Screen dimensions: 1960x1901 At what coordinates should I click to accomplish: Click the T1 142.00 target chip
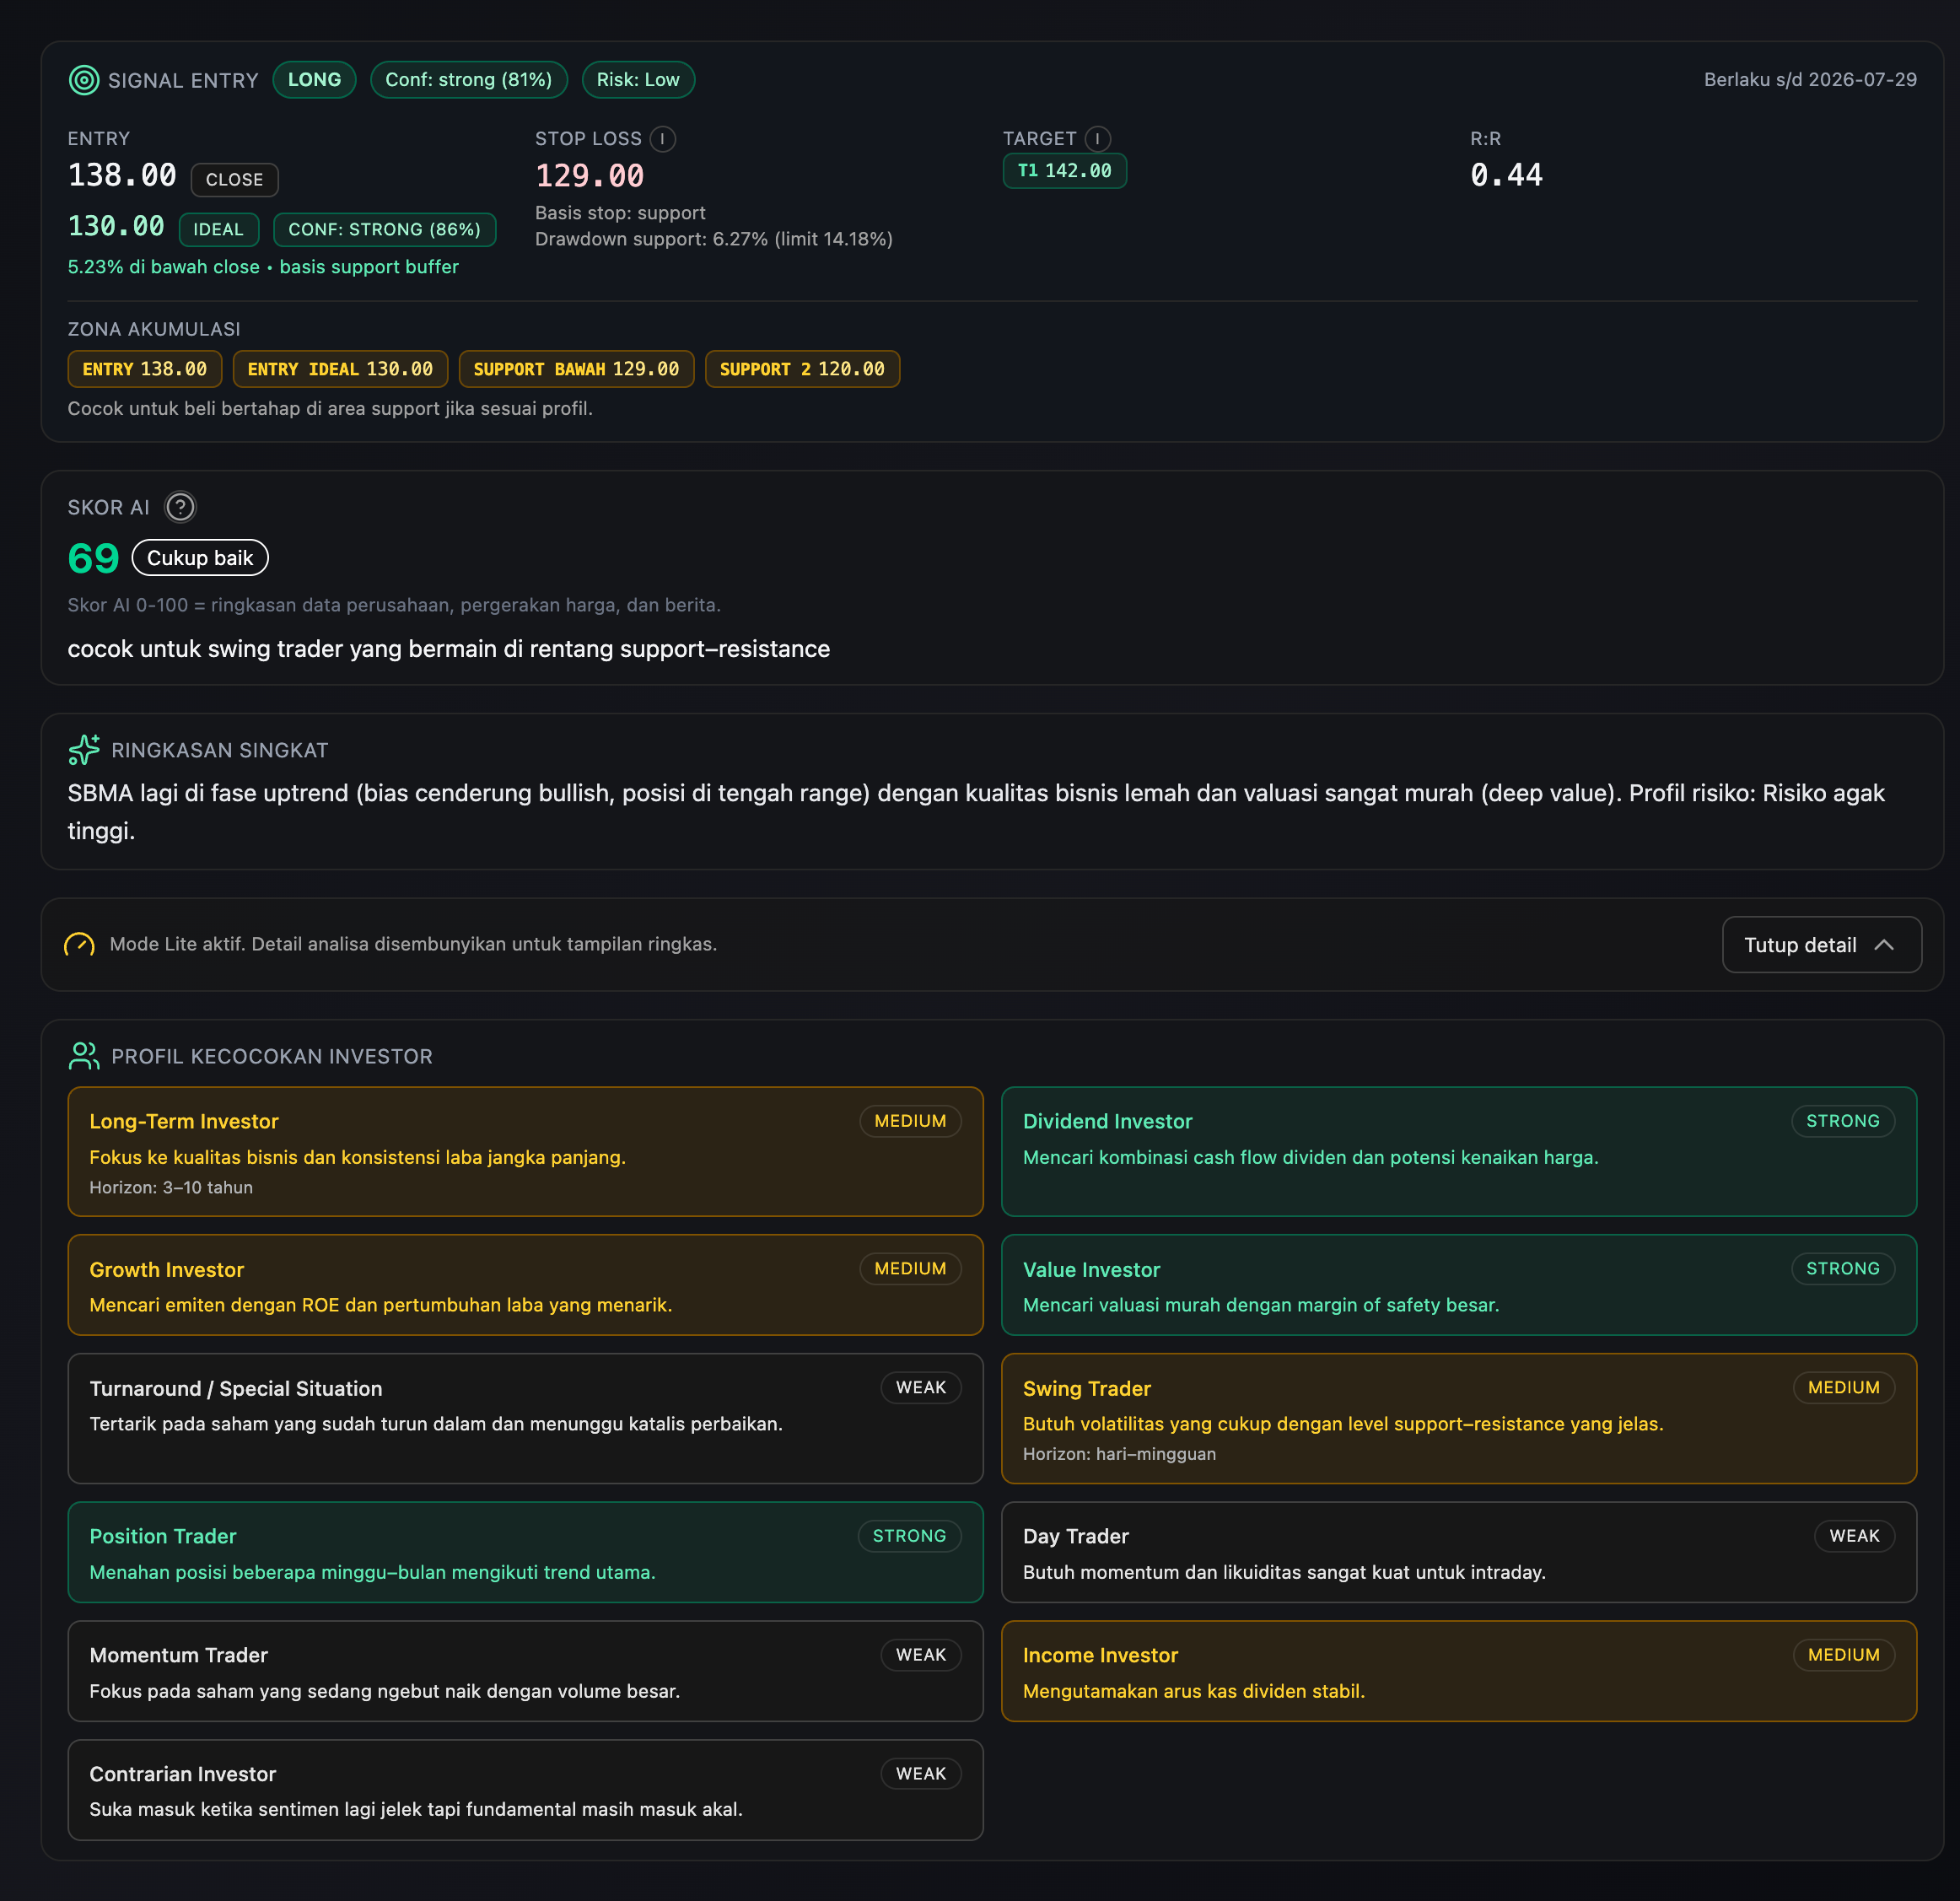click(1064, 171)
